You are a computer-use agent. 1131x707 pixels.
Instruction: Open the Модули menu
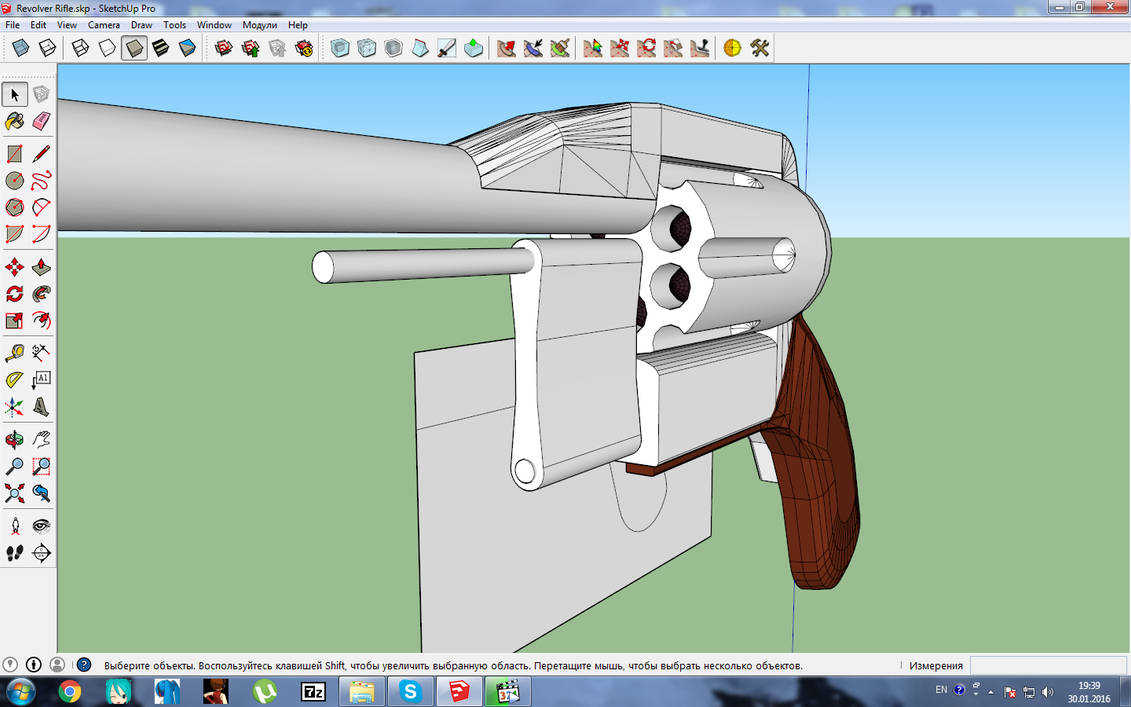pos(259,25)
